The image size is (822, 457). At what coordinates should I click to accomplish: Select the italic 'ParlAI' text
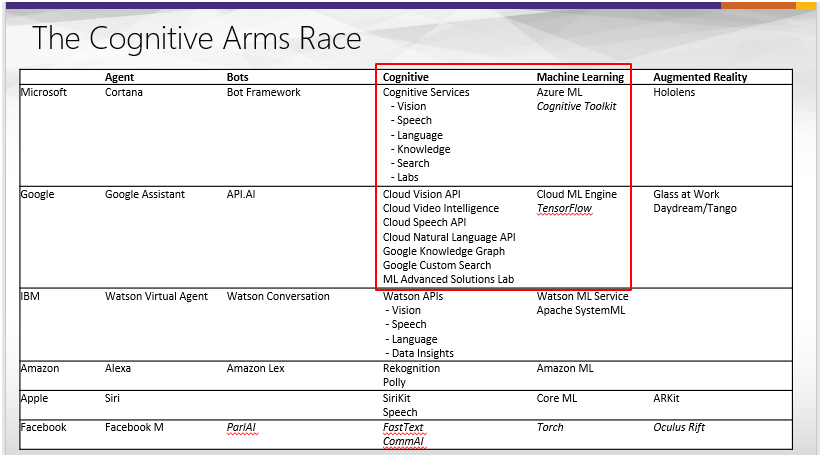click(x=241, y=428)
